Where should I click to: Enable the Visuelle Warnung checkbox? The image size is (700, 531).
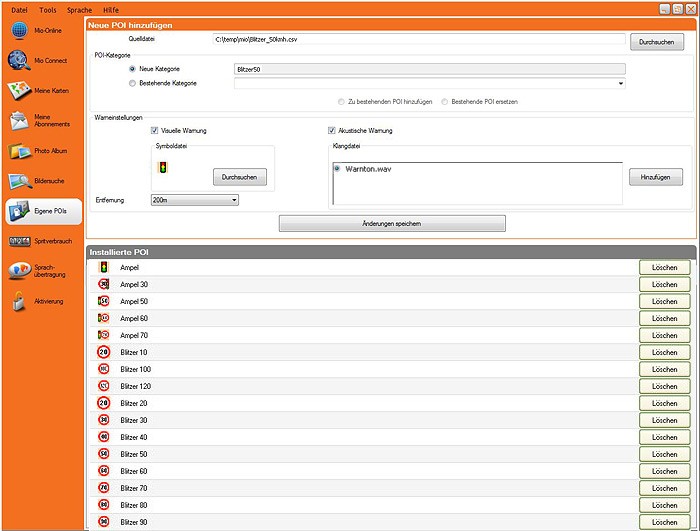[155, 131]
